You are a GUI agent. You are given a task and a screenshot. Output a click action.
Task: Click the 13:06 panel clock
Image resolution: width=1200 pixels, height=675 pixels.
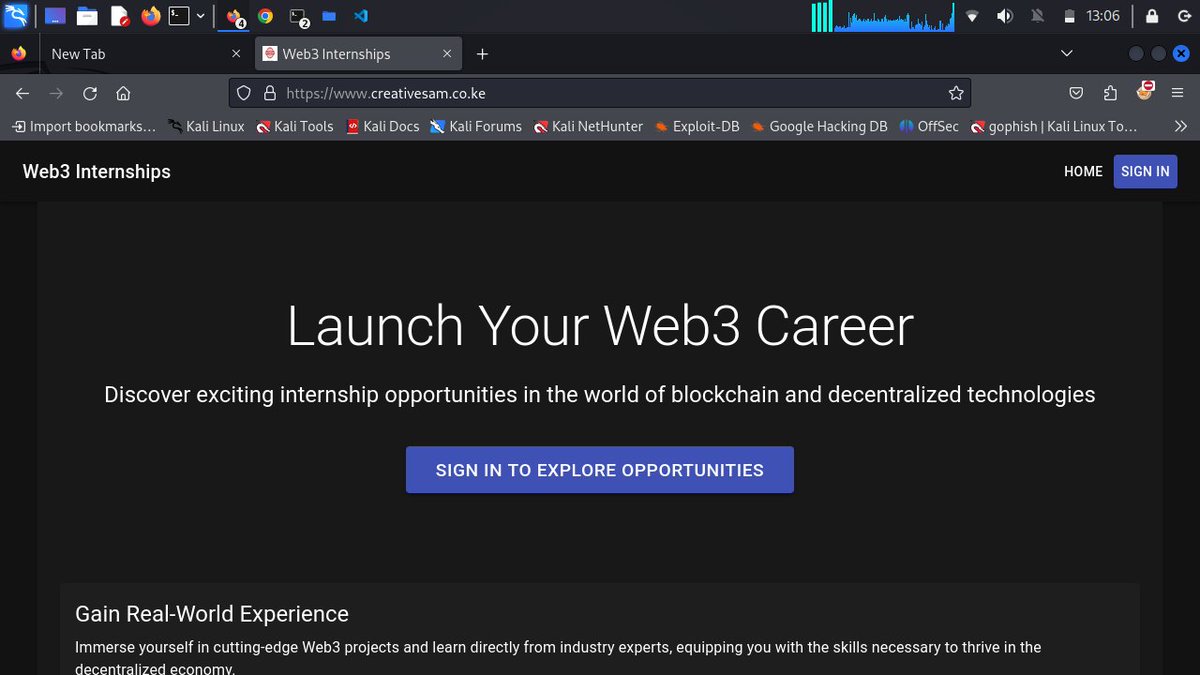[1103, 16]
